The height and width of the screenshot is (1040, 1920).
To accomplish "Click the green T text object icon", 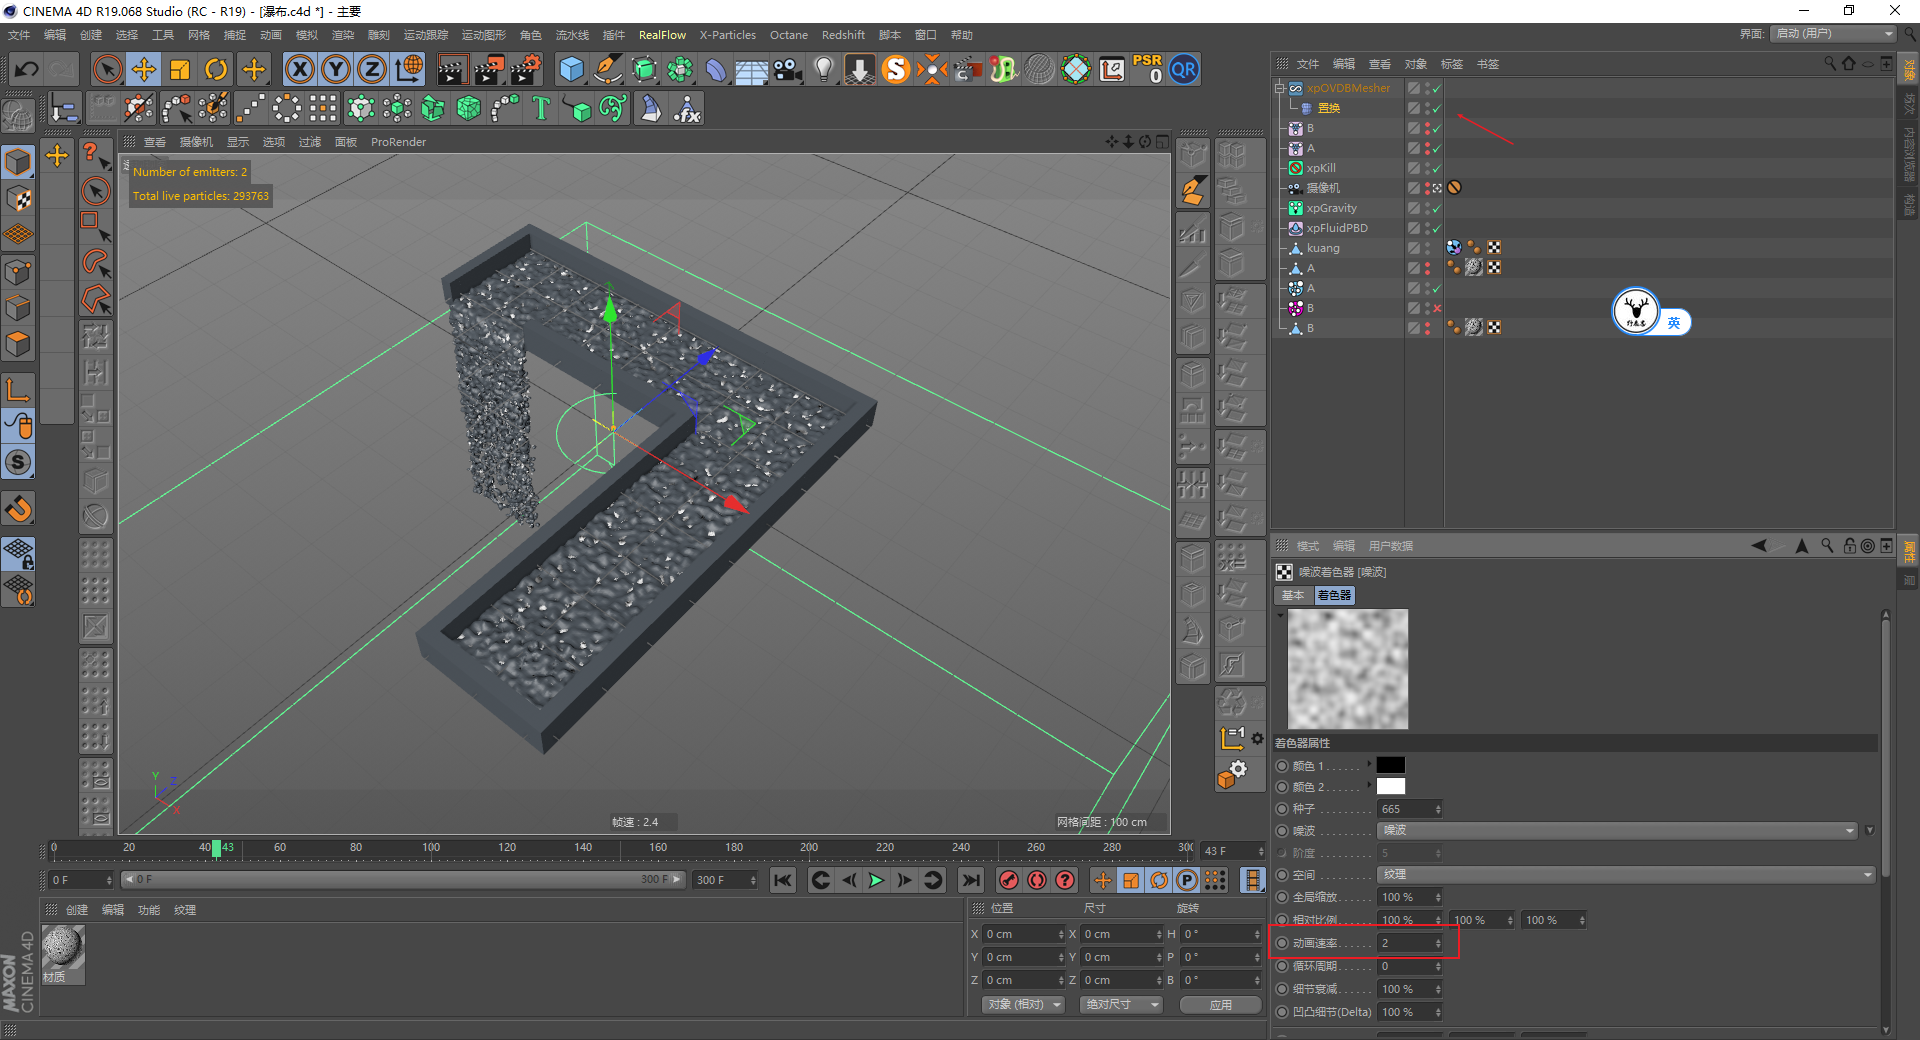I will click(541, 108).
